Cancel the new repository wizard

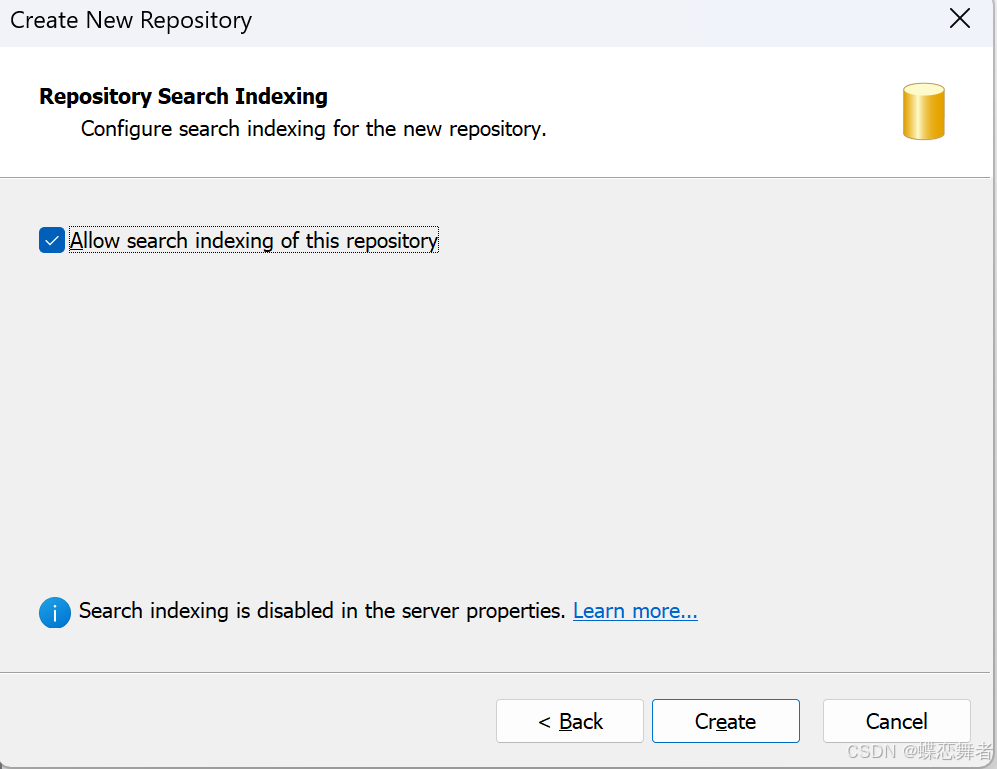[x=897, y=721]
